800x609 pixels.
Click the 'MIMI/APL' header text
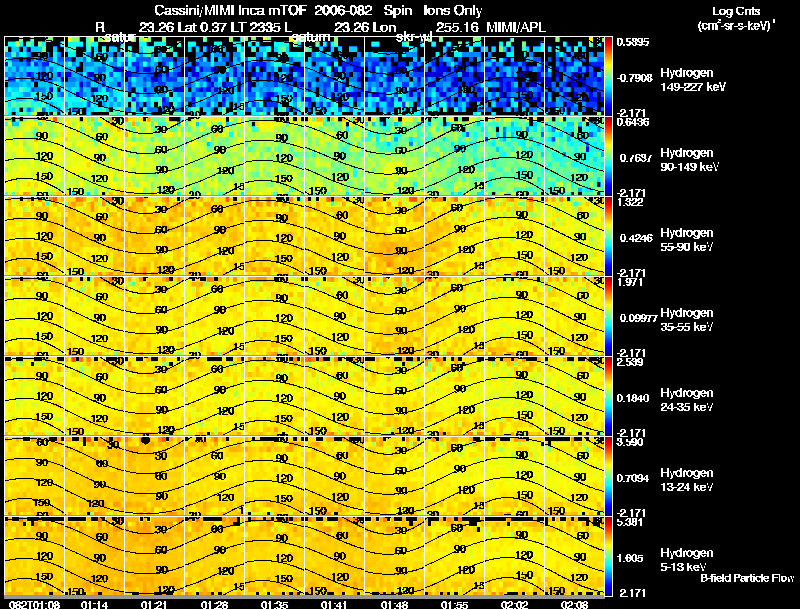[516, 27]
